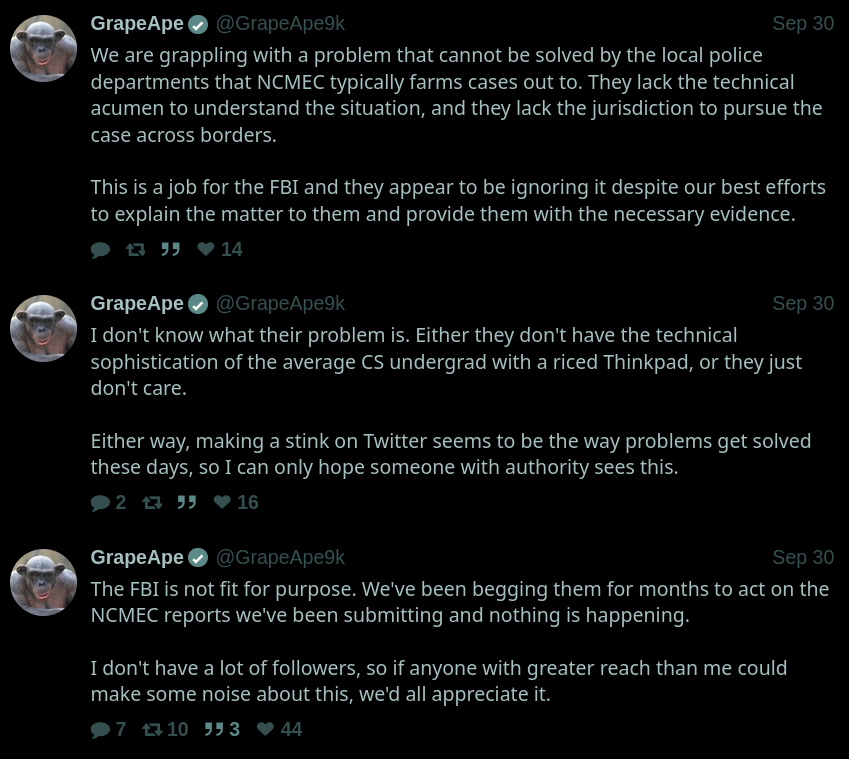849x759 pixels.
Task: Reply to the first tweet about NCMEC
Action: pyautogui.click(x=100, y=250)
